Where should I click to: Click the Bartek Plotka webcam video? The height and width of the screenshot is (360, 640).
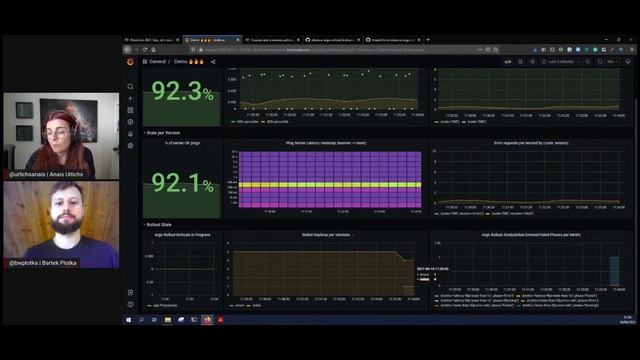(x=61, y=224)
